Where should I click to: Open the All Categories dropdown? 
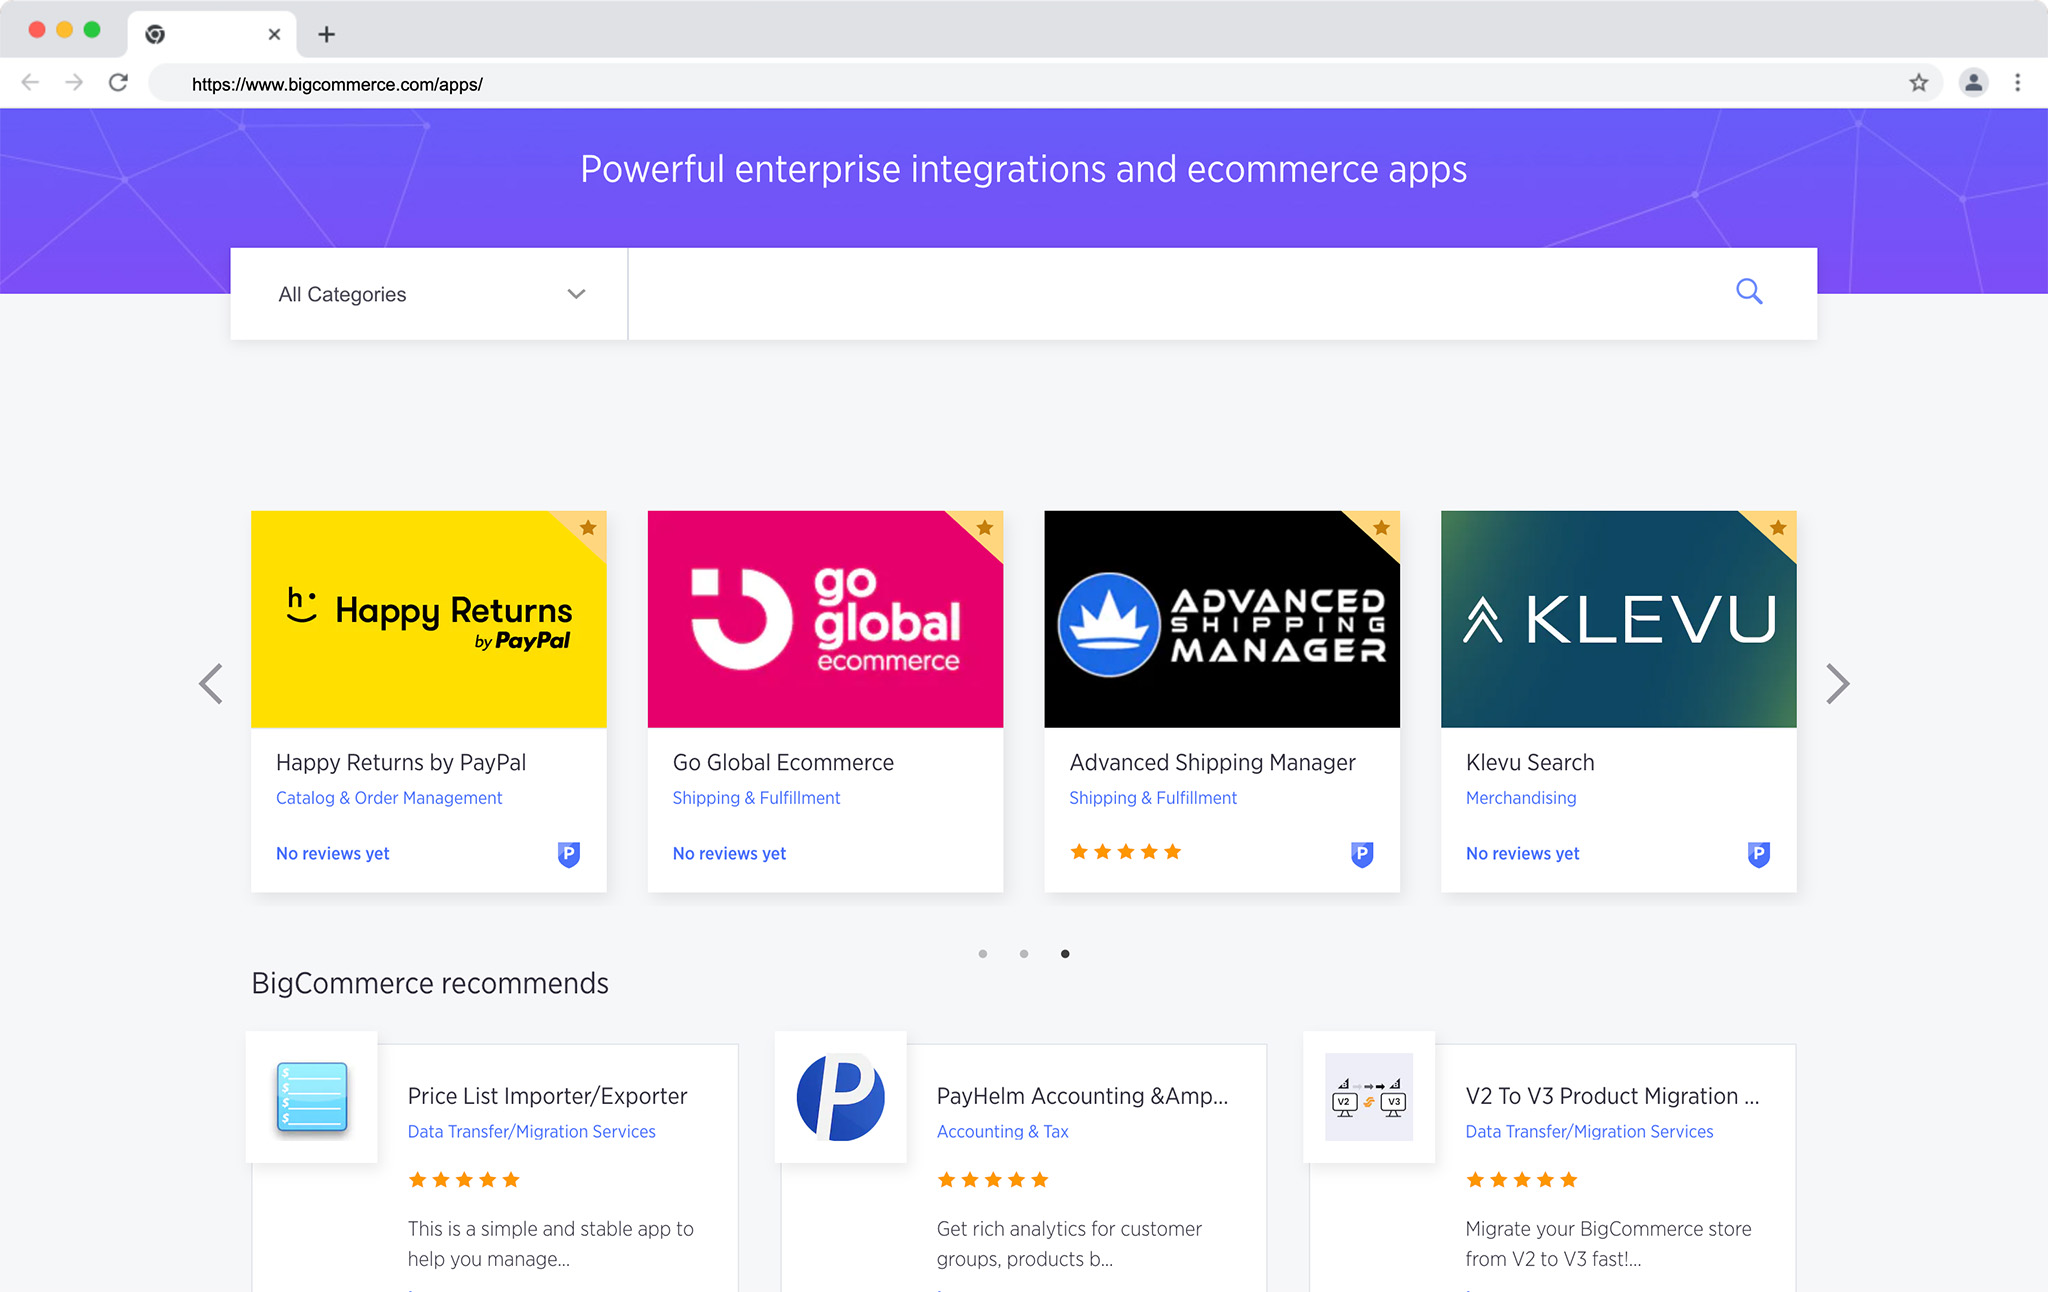pos(428,293)
